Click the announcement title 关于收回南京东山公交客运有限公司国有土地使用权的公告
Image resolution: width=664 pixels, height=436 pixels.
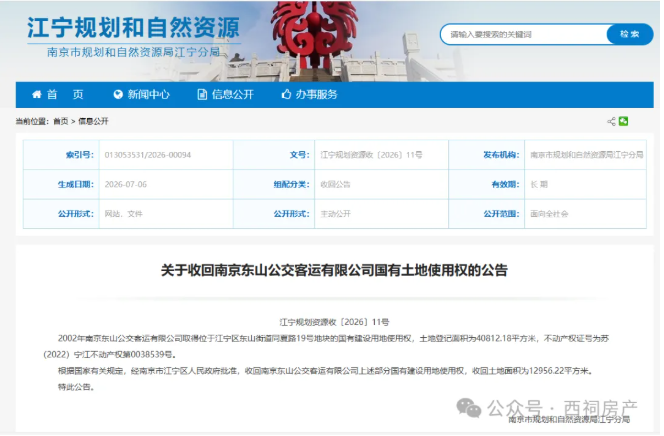click(334, 270)
